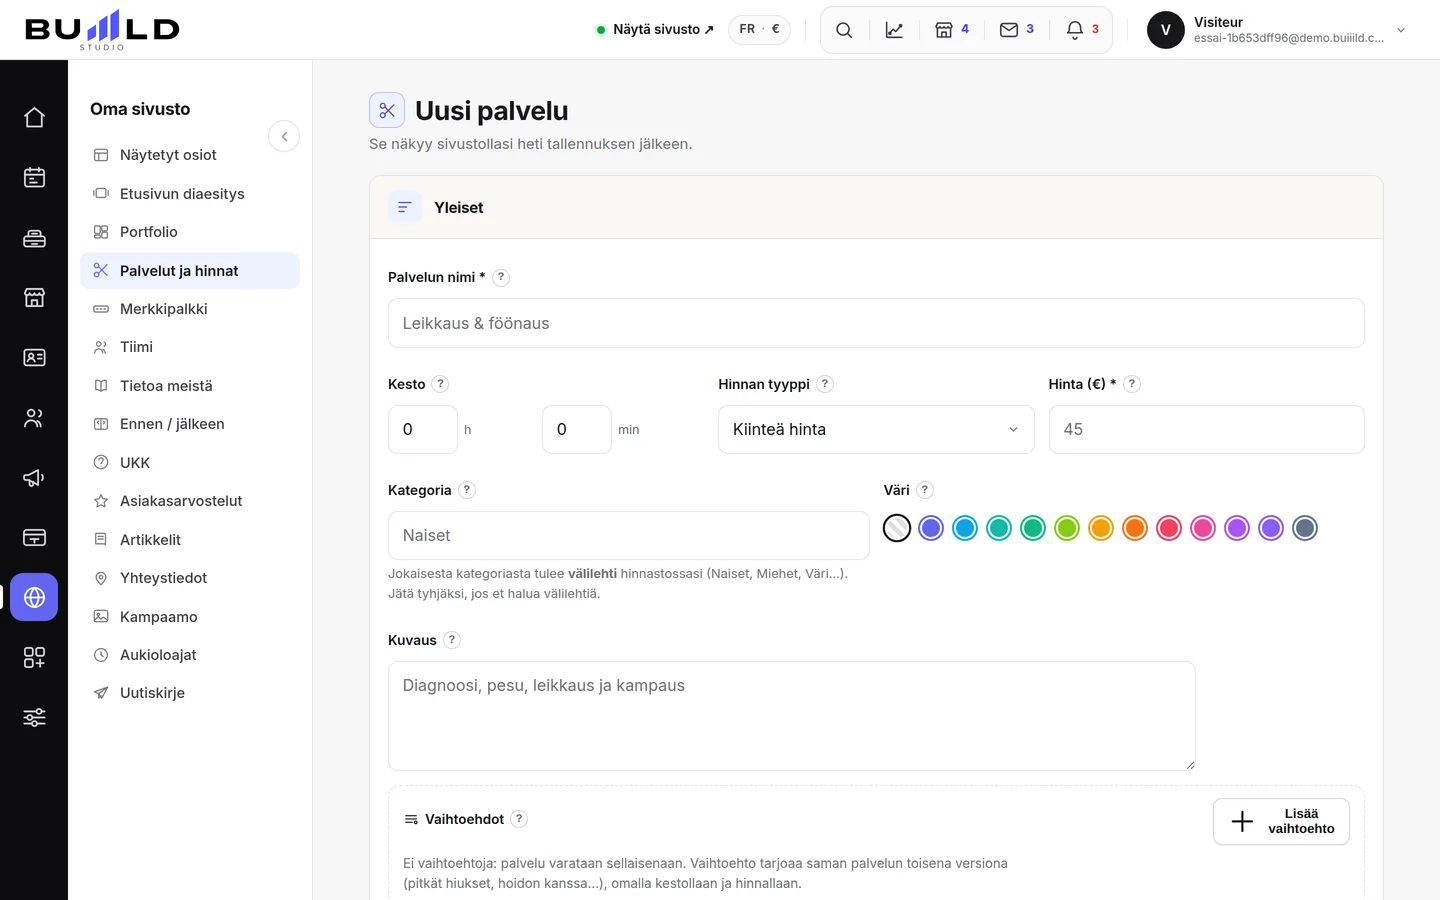Open Näytetyt osiot in the sidebar
The width and height of the screenshot is (1440, 900).
(190, 155)
